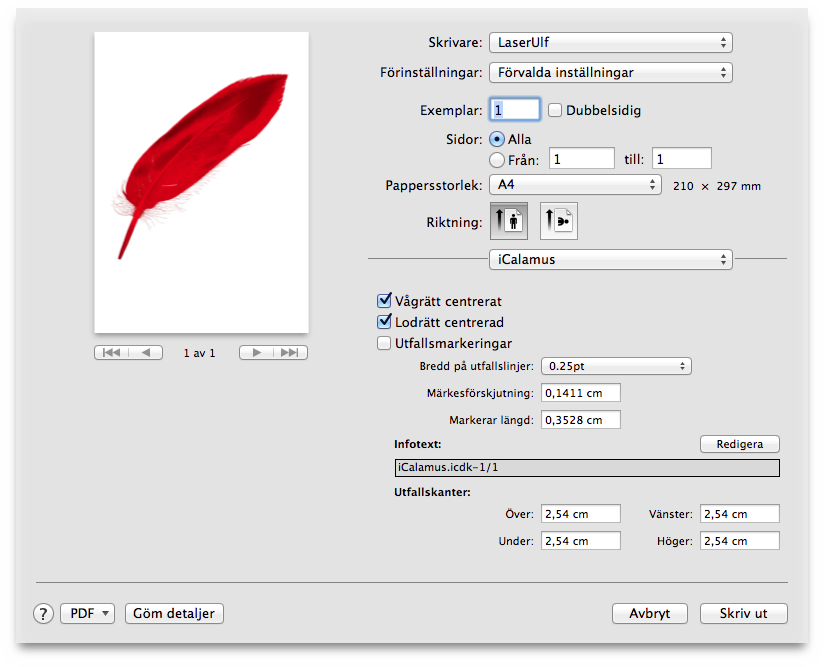
Task: Enable Utfallsmarkeringar checkbox
Action: click(384, 343)
